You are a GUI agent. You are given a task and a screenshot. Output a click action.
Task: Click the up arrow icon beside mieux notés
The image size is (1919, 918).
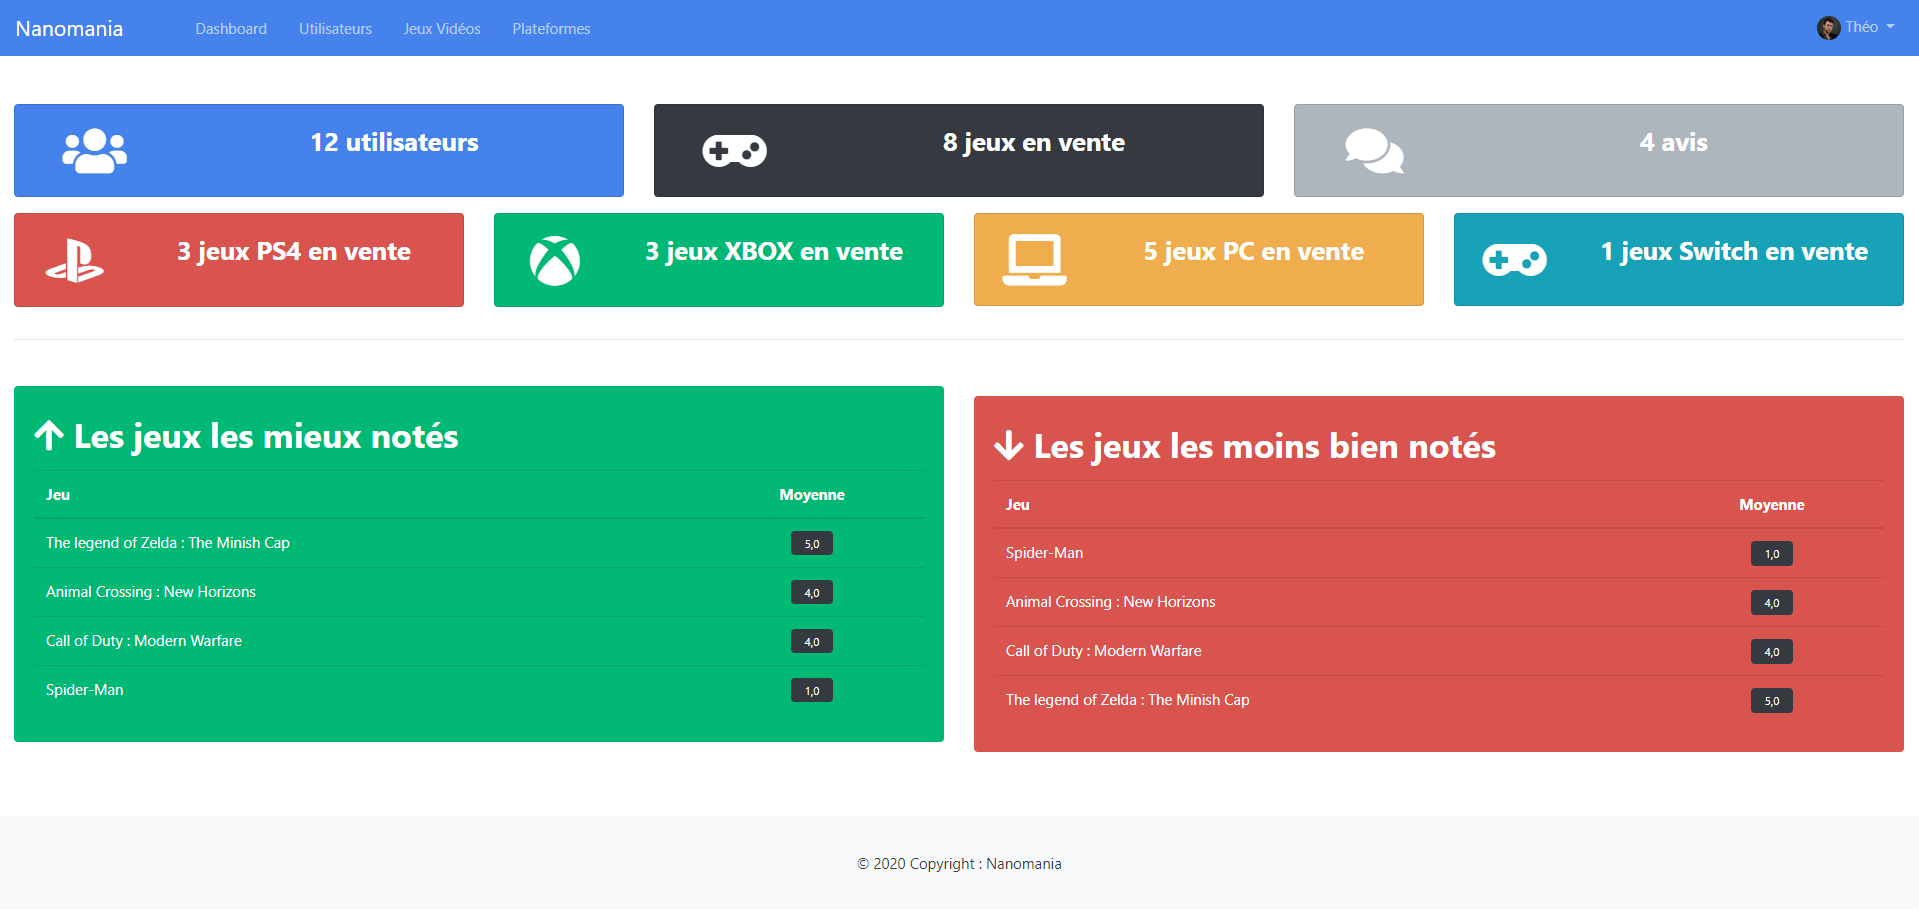pyautogui.click(x=49, y=436)
